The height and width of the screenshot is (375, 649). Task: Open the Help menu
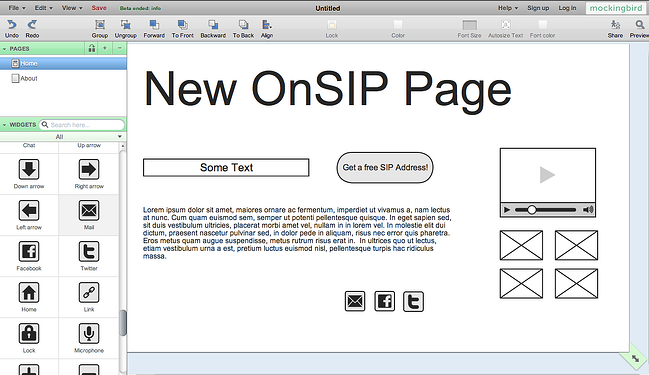point(507,8)
